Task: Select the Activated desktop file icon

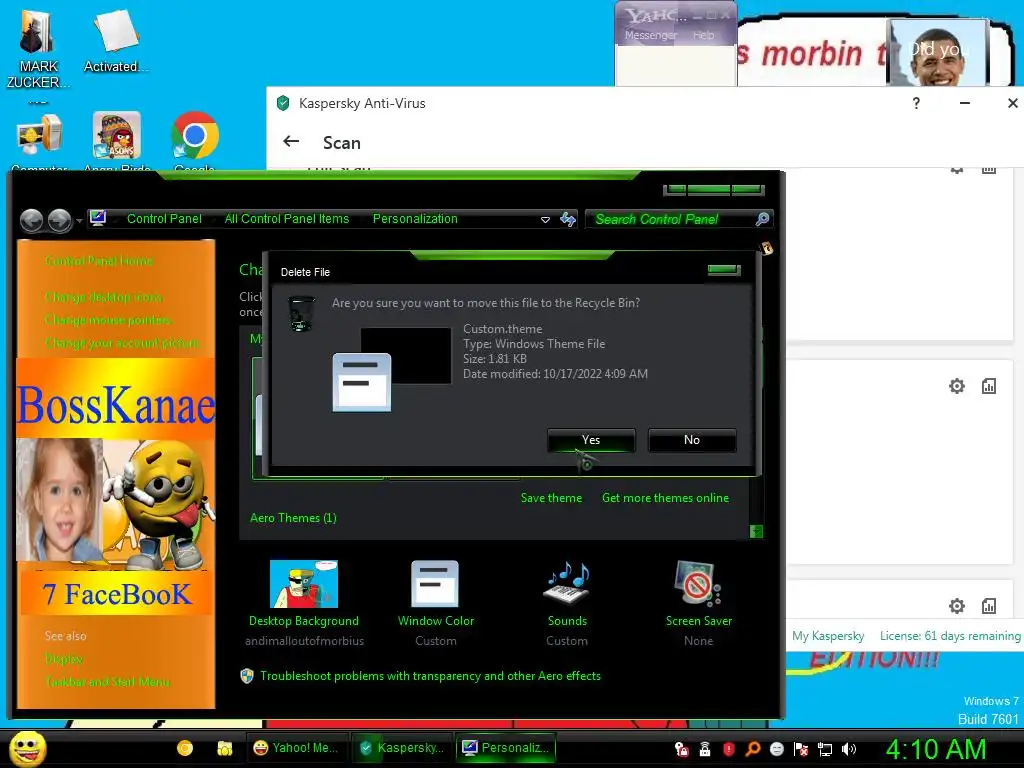Action: tap(116, 40)
